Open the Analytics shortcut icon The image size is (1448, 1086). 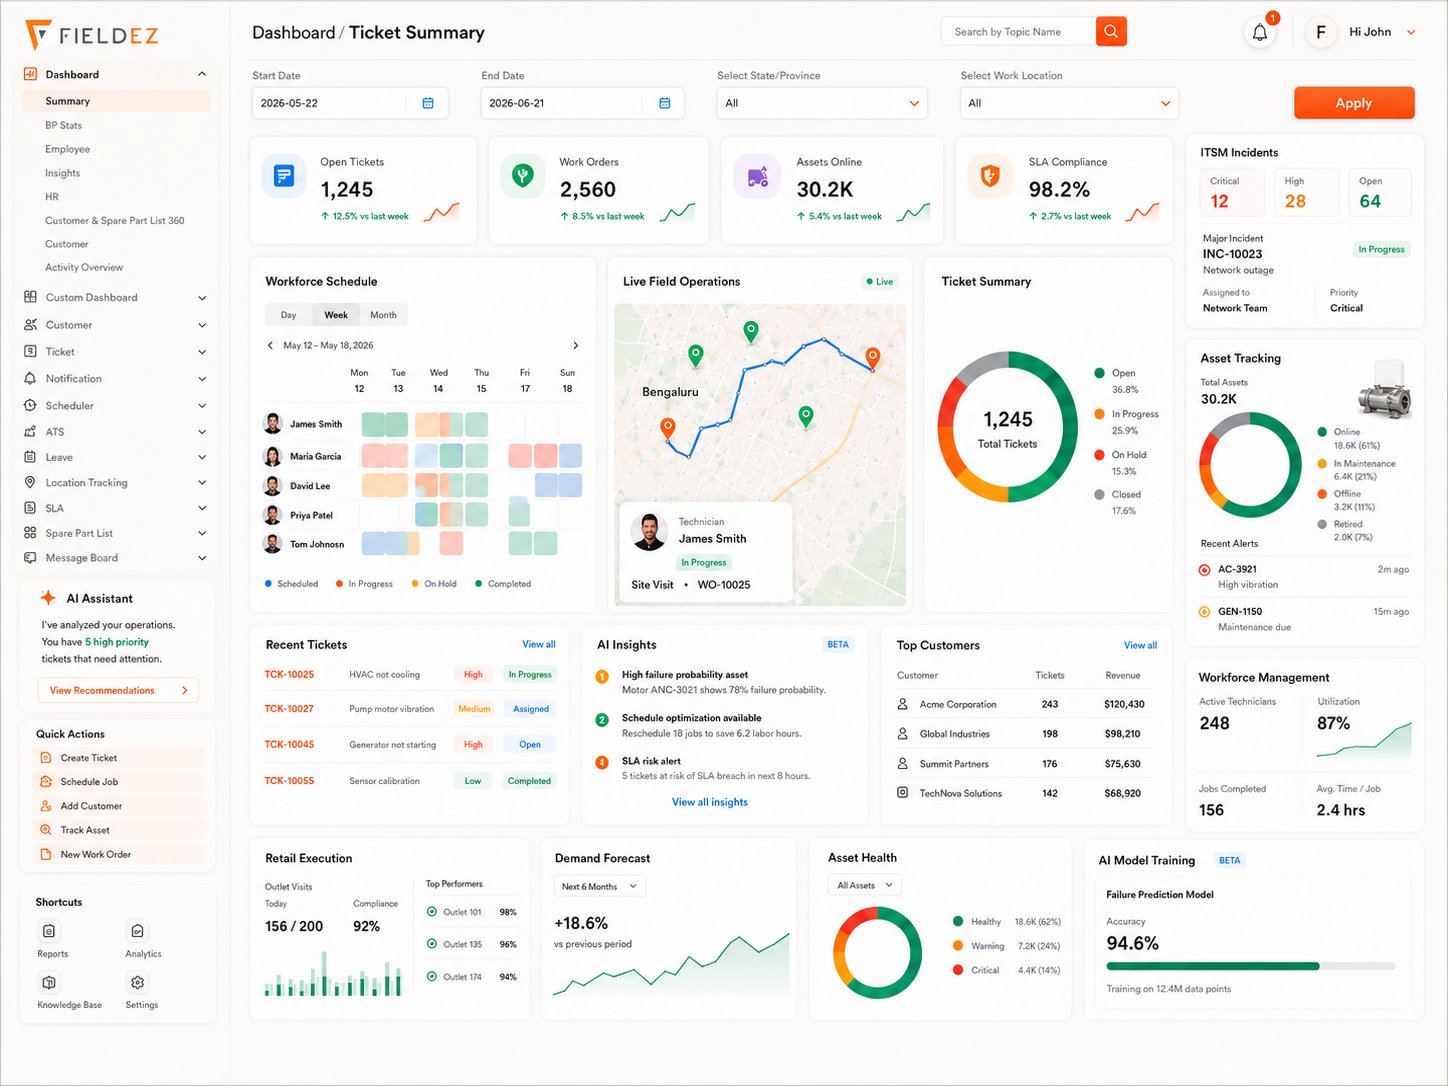(138, 931)
